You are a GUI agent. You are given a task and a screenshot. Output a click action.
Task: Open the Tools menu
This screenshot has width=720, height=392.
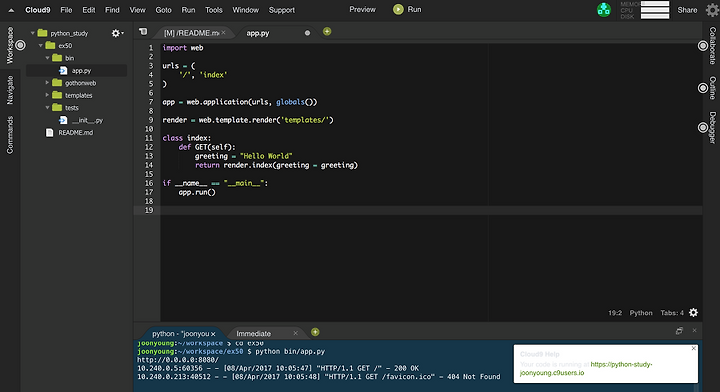[214, 10]
